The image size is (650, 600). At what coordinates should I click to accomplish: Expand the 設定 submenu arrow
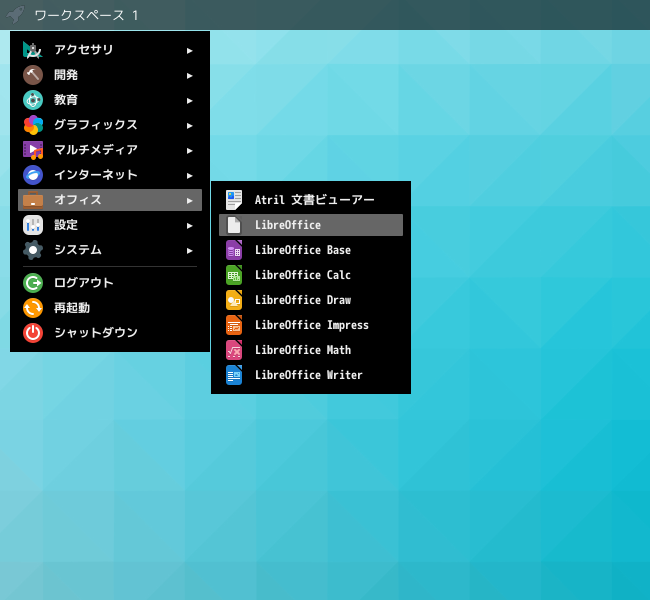click(x=189, y=226)
